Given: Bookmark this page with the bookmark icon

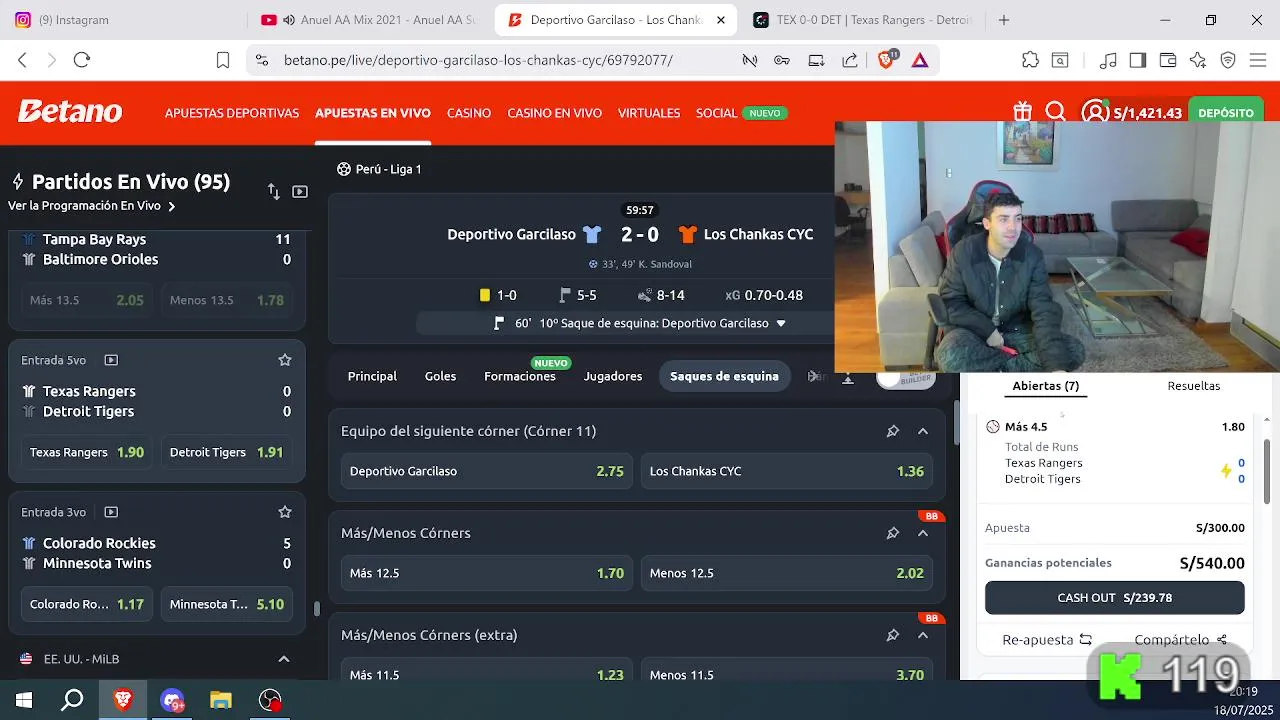Looking at the screenshot, I should (x=223, y=60).
